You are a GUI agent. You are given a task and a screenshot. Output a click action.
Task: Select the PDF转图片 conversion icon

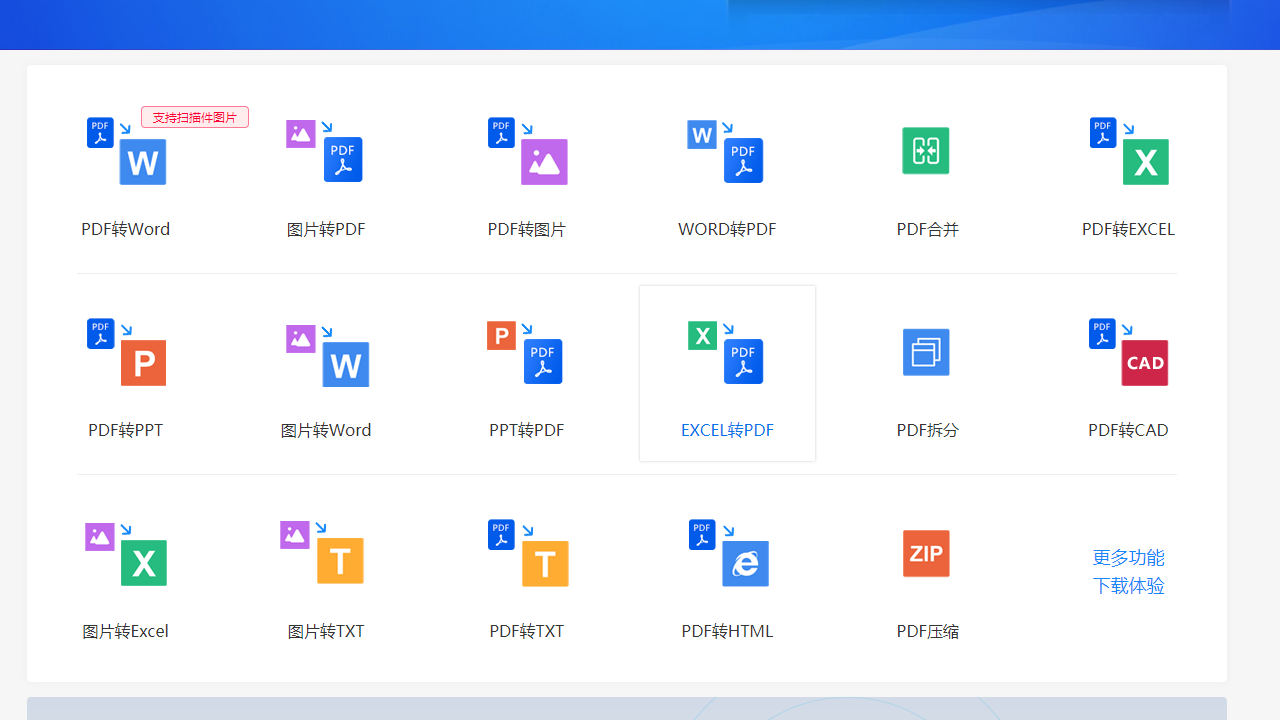coord(527,151)
